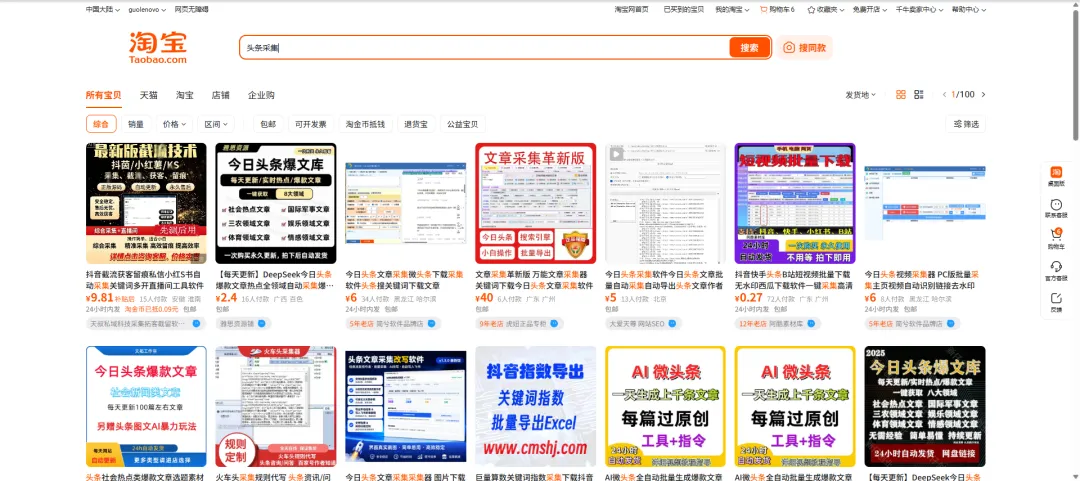The image size is (1080, 481).
Task: Open 短视频批量下载 product thumbnail
Action: [795, 203]
